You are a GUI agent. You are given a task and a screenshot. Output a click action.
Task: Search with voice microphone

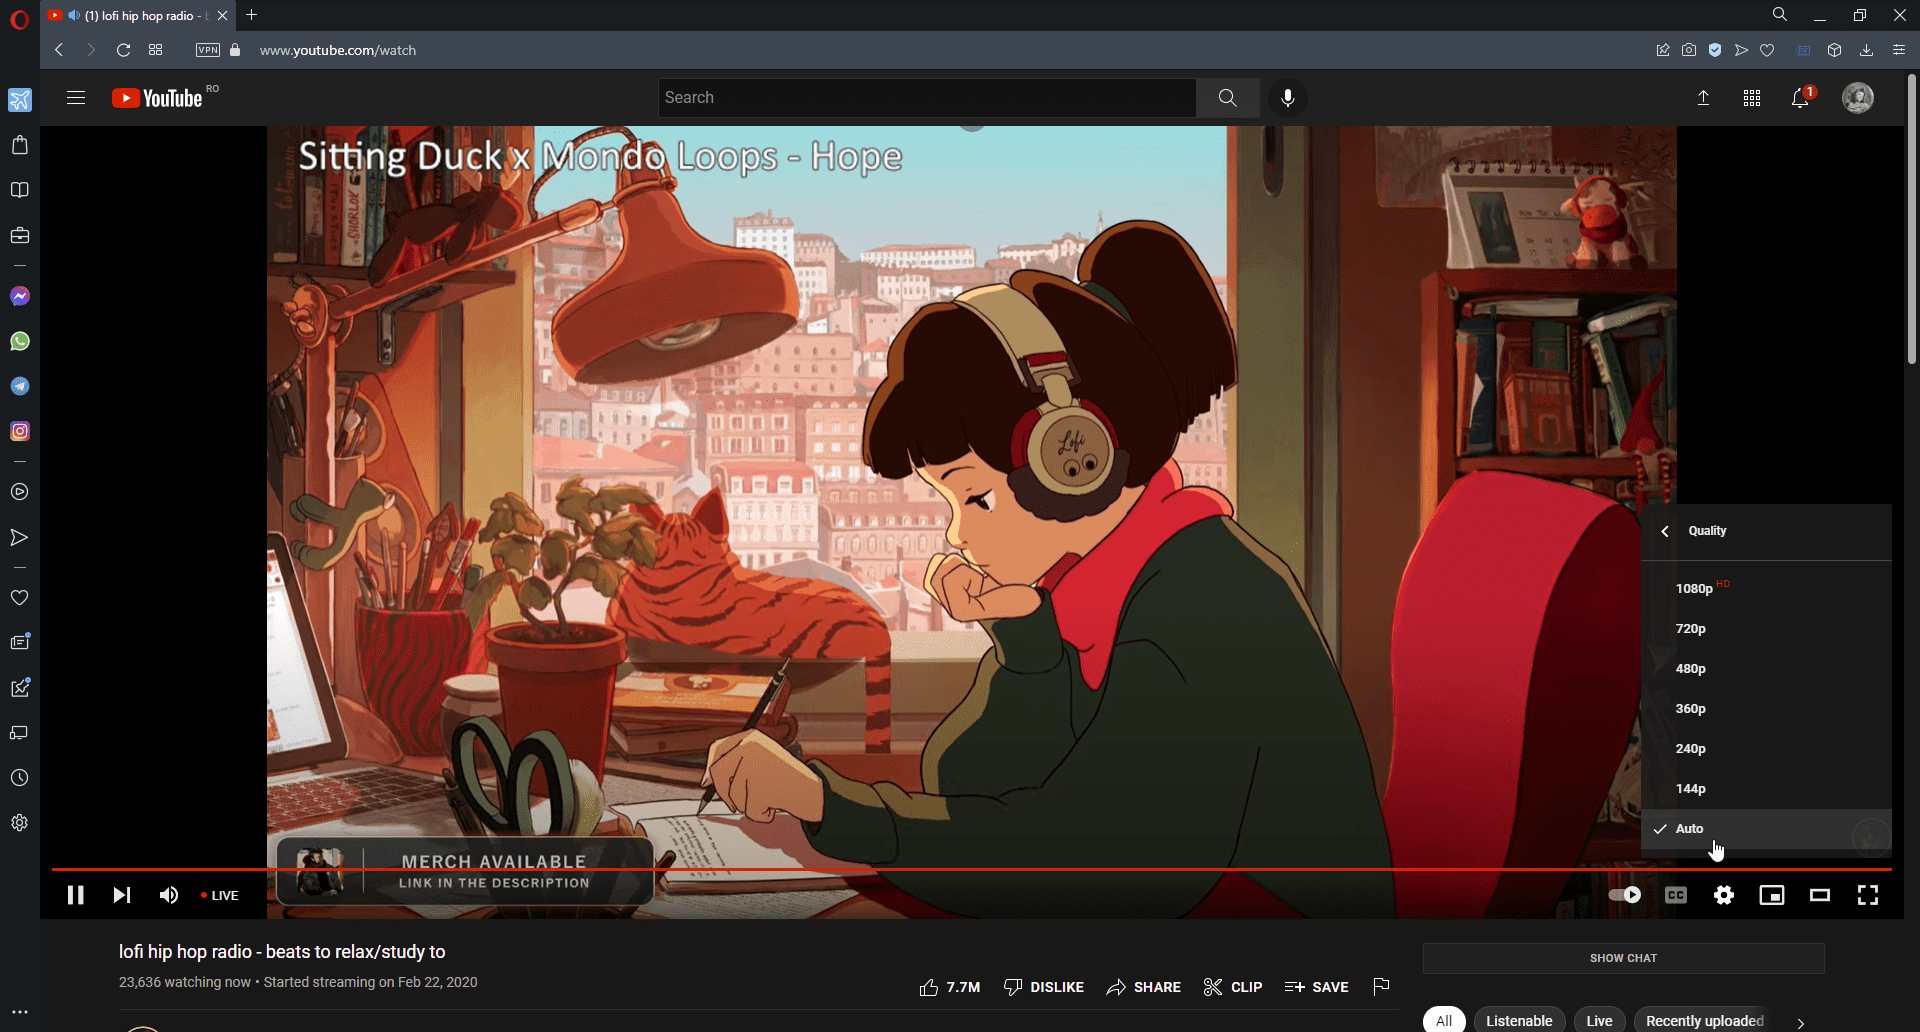[1288, 98]
